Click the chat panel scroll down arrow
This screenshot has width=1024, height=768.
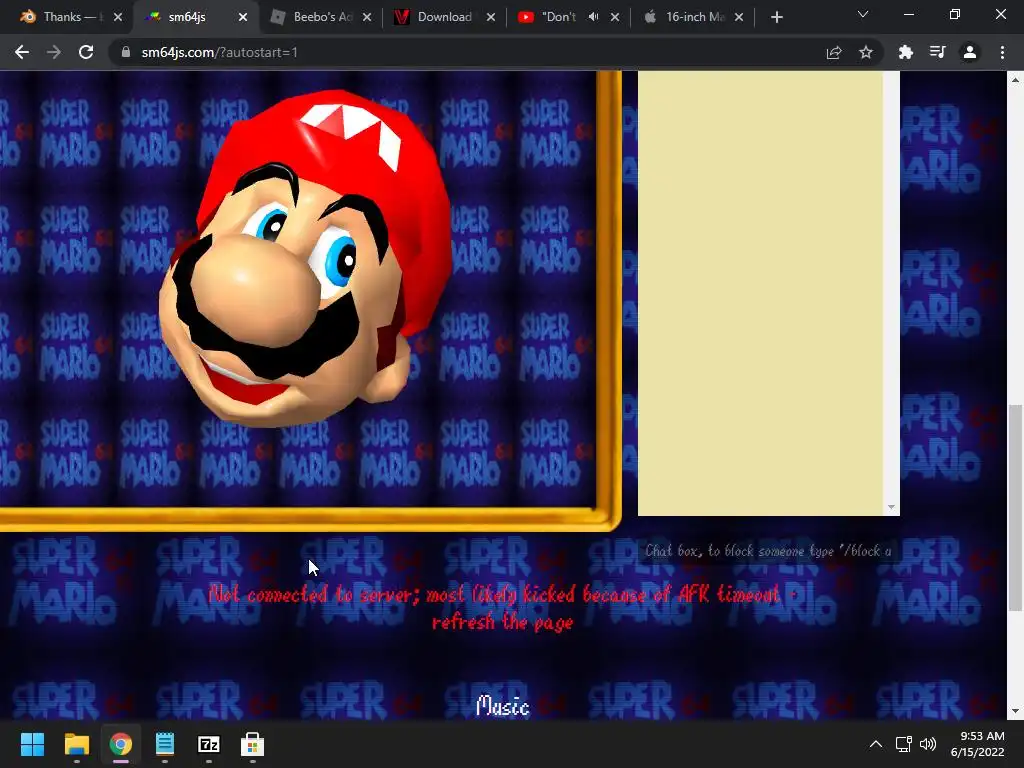891,508
